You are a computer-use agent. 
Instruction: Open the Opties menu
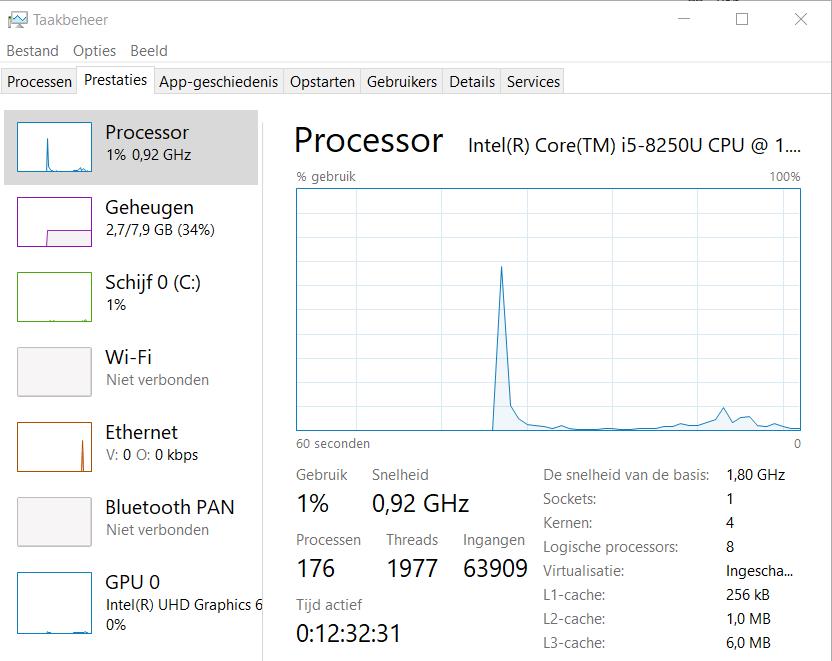94,51
